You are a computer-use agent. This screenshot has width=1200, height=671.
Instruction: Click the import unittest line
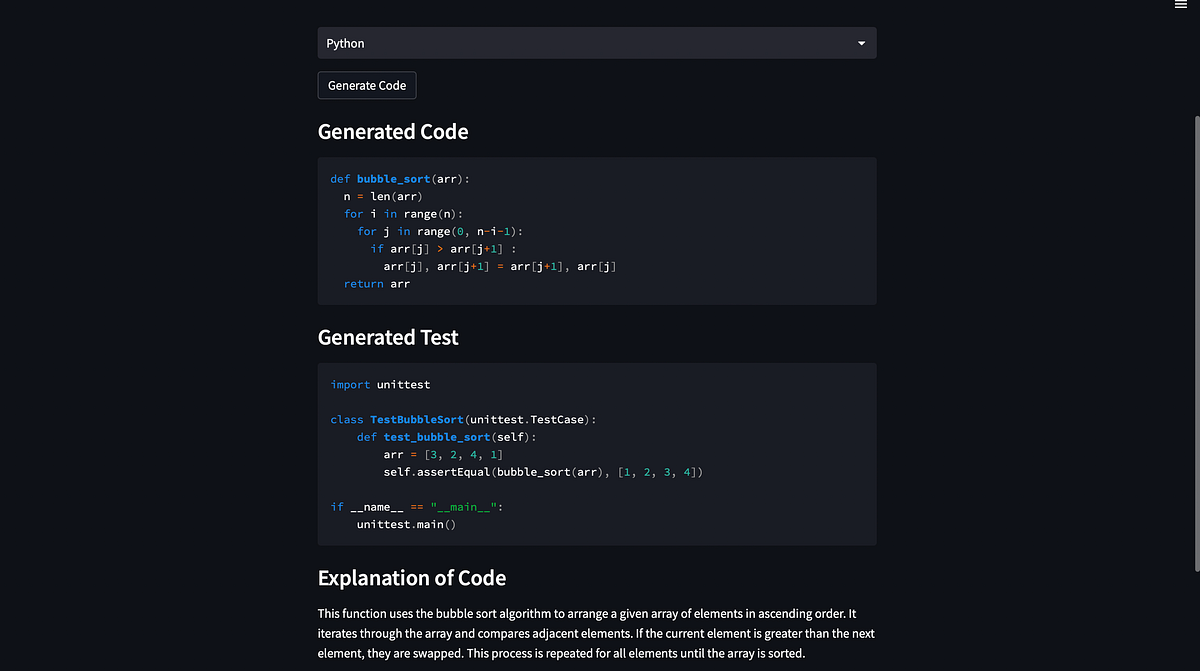point(380,384)
